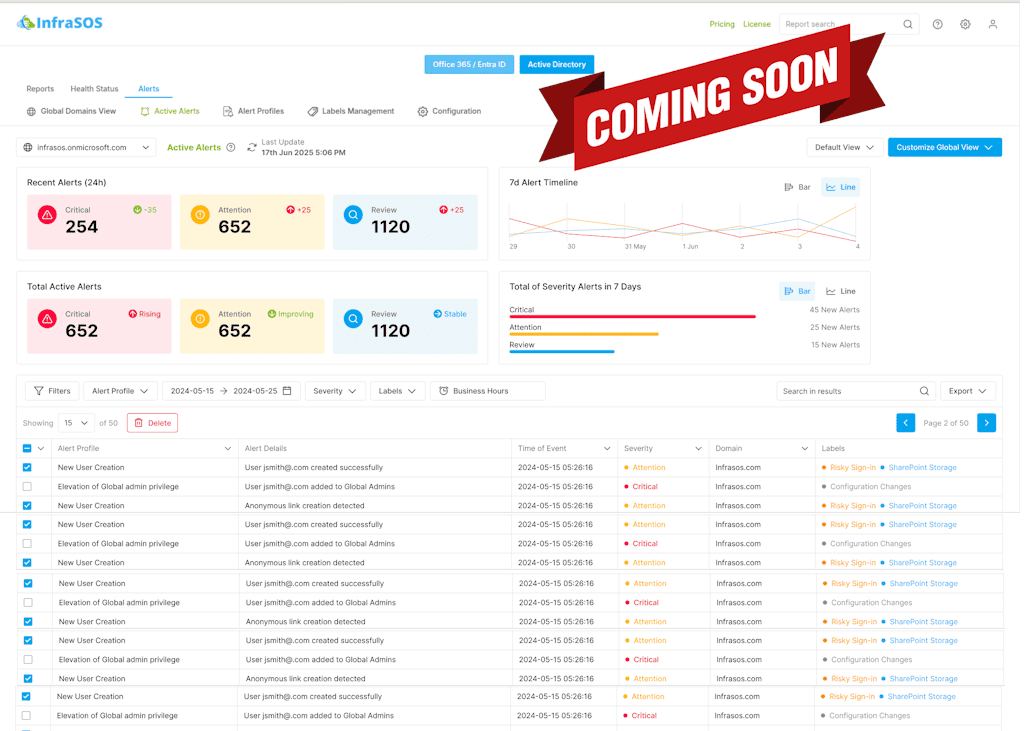Switch 7d Alert Timeline to Bar view

click(x=797, y=187)
